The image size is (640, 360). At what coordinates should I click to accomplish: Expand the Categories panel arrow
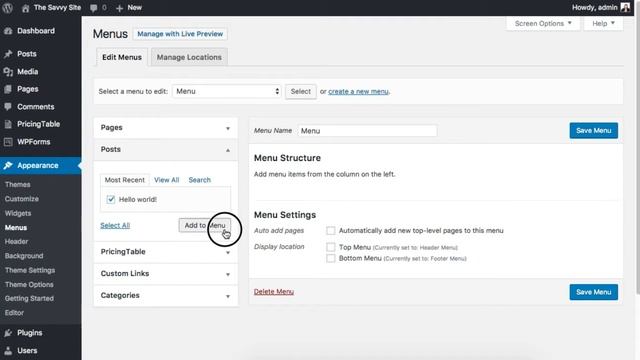(228, 296)
